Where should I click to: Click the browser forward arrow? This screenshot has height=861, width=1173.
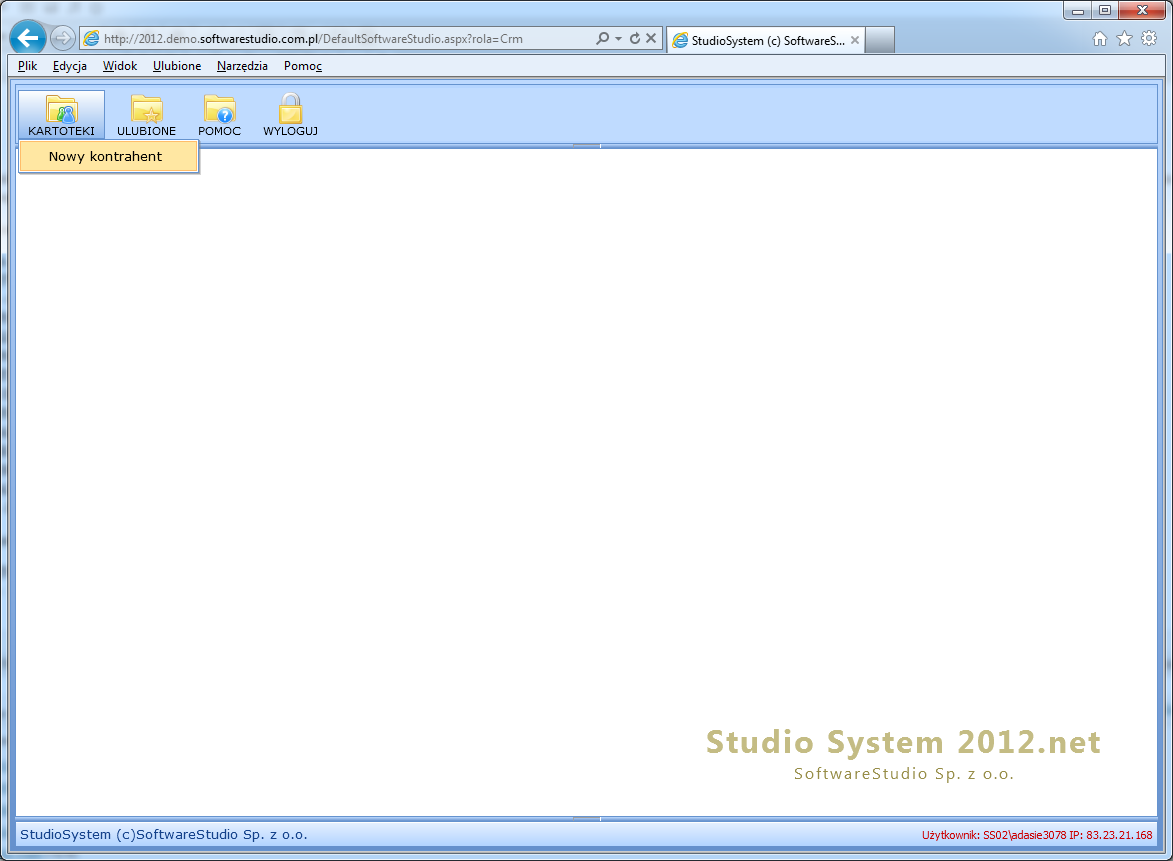click(63, 38)
